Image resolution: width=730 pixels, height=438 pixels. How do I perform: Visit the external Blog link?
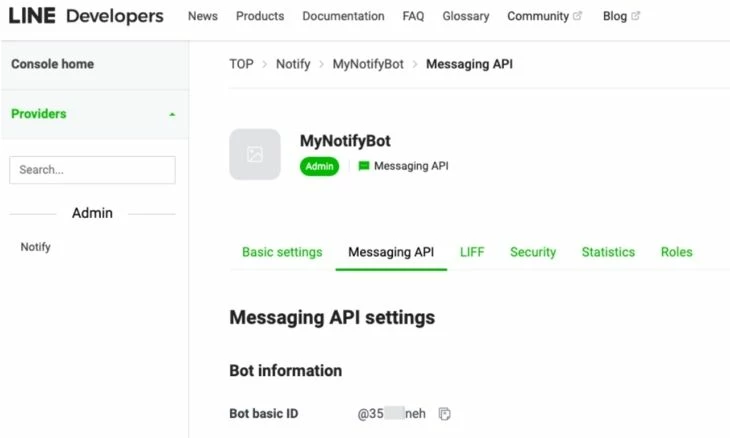click(x=621, y=16)
